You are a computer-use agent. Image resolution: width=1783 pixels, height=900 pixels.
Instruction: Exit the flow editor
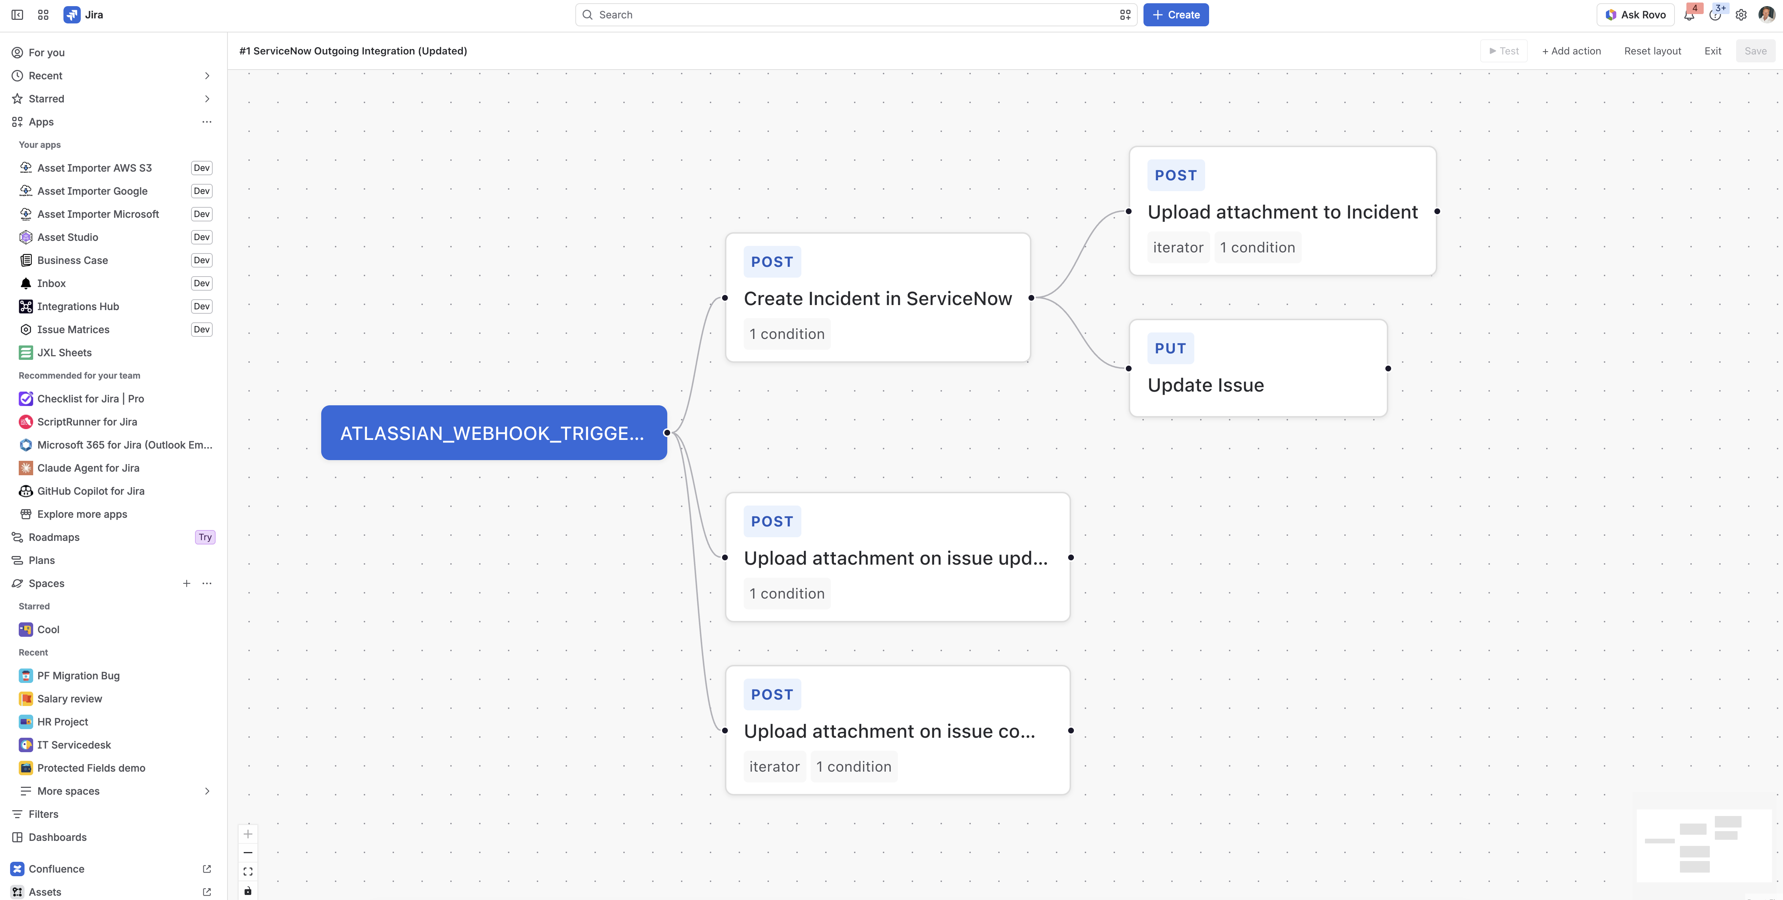tap(1712, 51)
